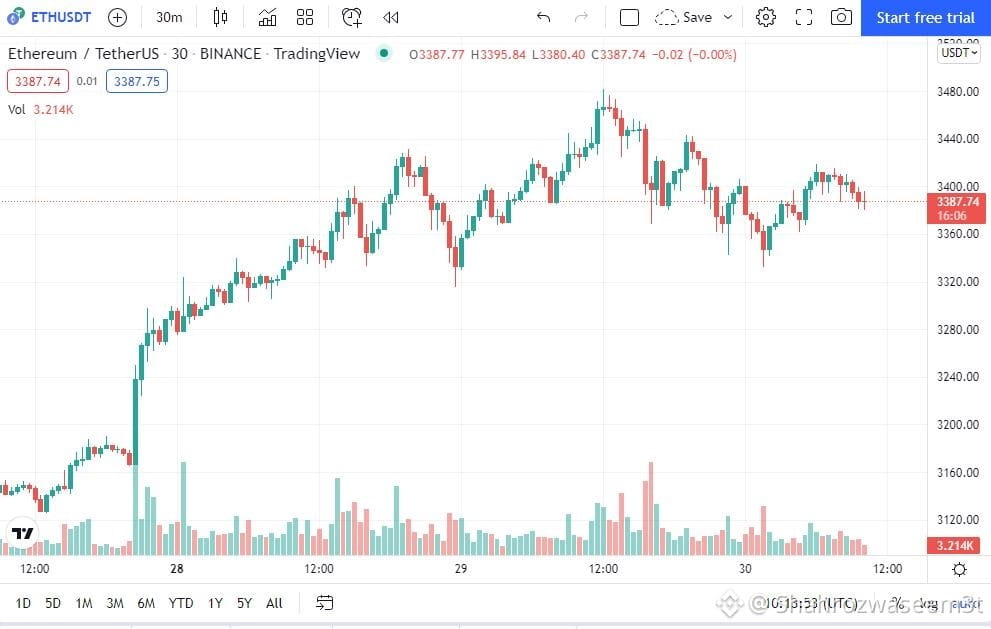Expand the Save options arrow
991x629 pixels.
728,17
